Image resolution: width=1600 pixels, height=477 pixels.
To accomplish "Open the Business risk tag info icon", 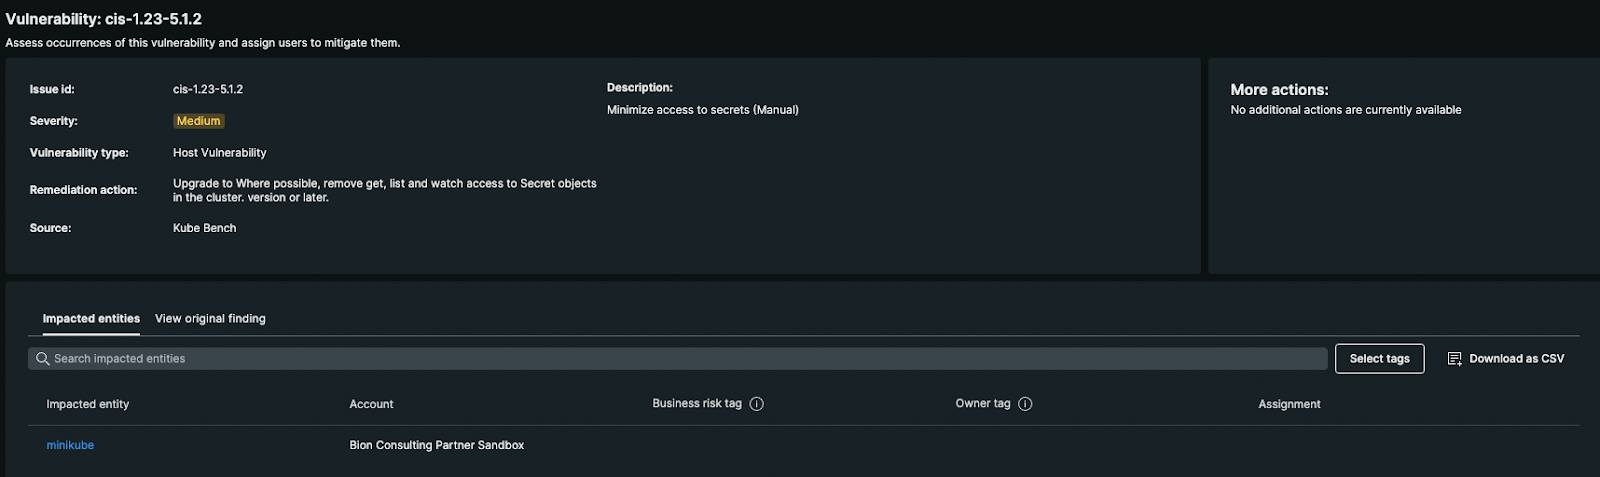I will point(757,404).
